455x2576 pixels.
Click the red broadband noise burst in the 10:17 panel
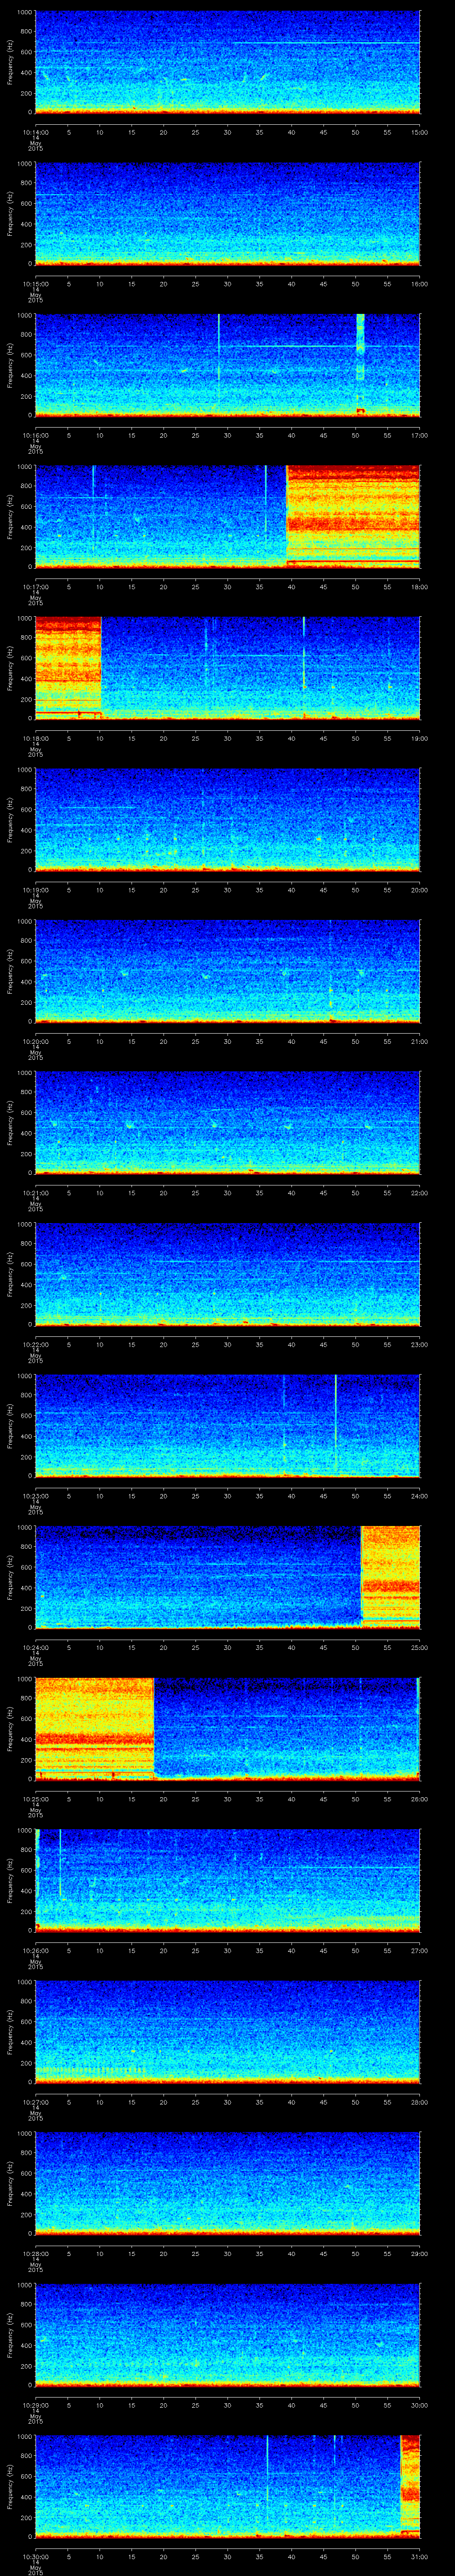tap(353, 517)
